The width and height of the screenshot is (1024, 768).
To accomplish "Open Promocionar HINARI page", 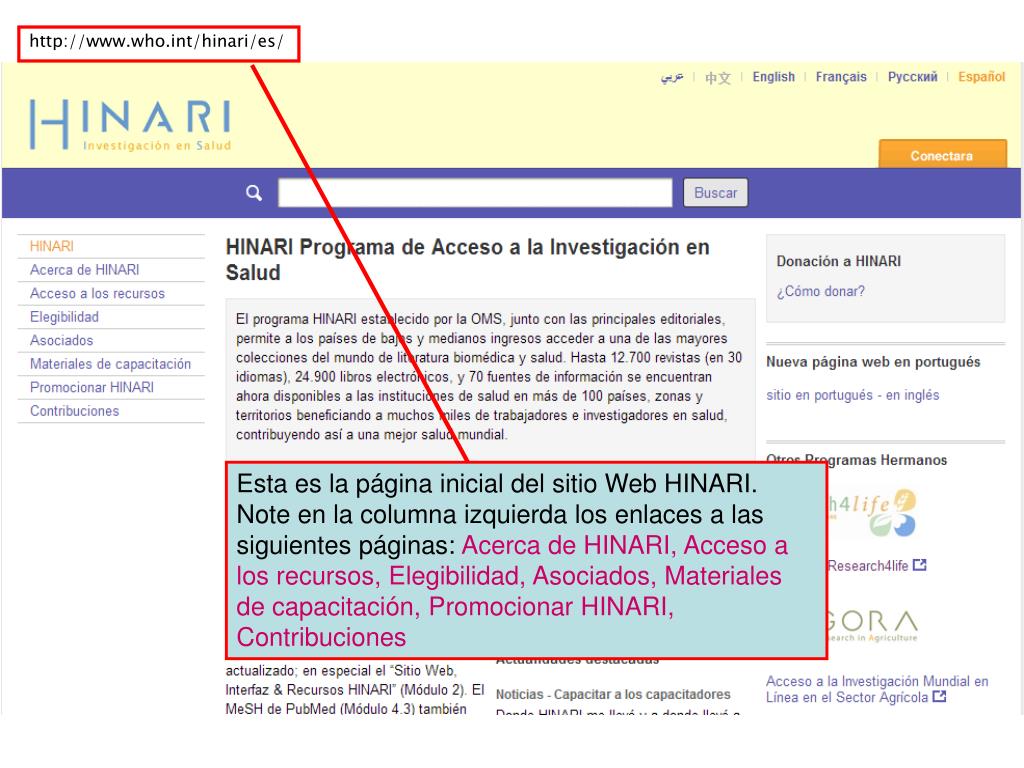I will (91, 387).
